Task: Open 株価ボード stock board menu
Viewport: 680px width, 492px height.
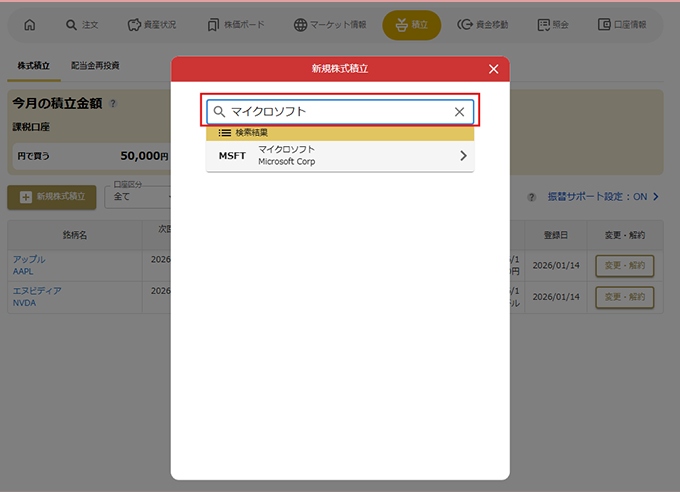Action: [236, 25]
